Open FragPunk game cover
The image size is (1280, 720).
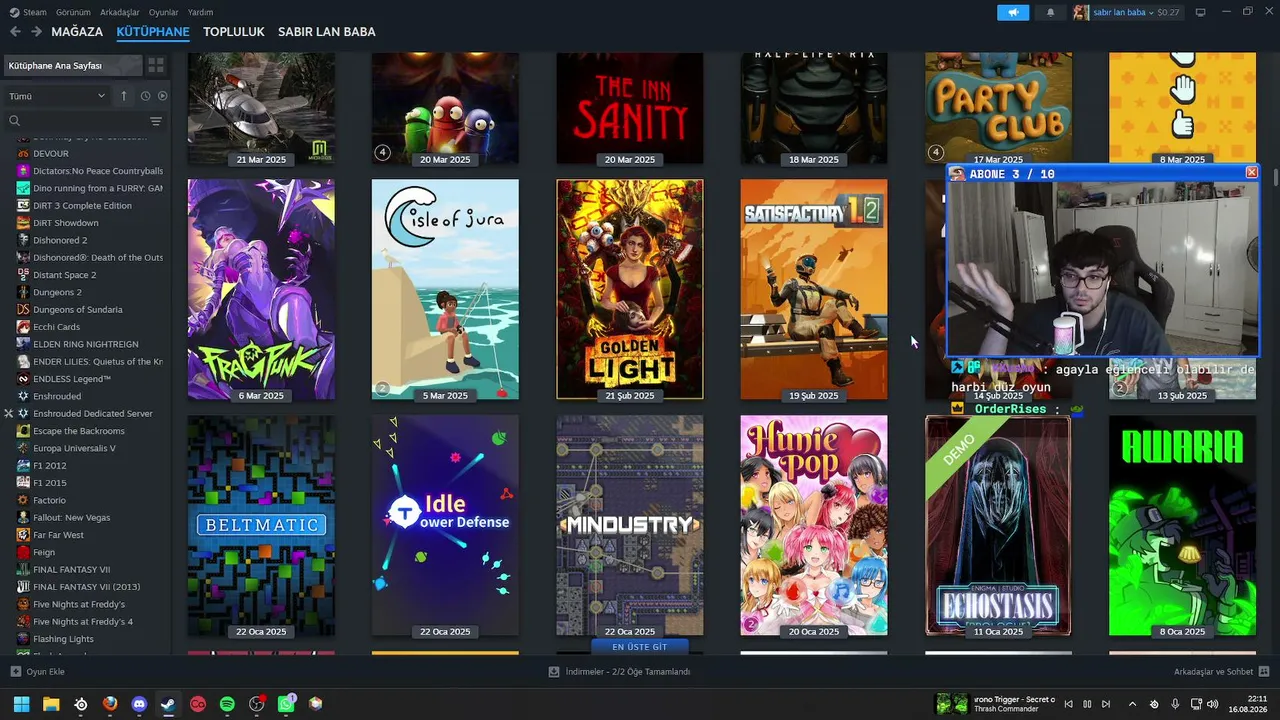click(x=261, y=289)
